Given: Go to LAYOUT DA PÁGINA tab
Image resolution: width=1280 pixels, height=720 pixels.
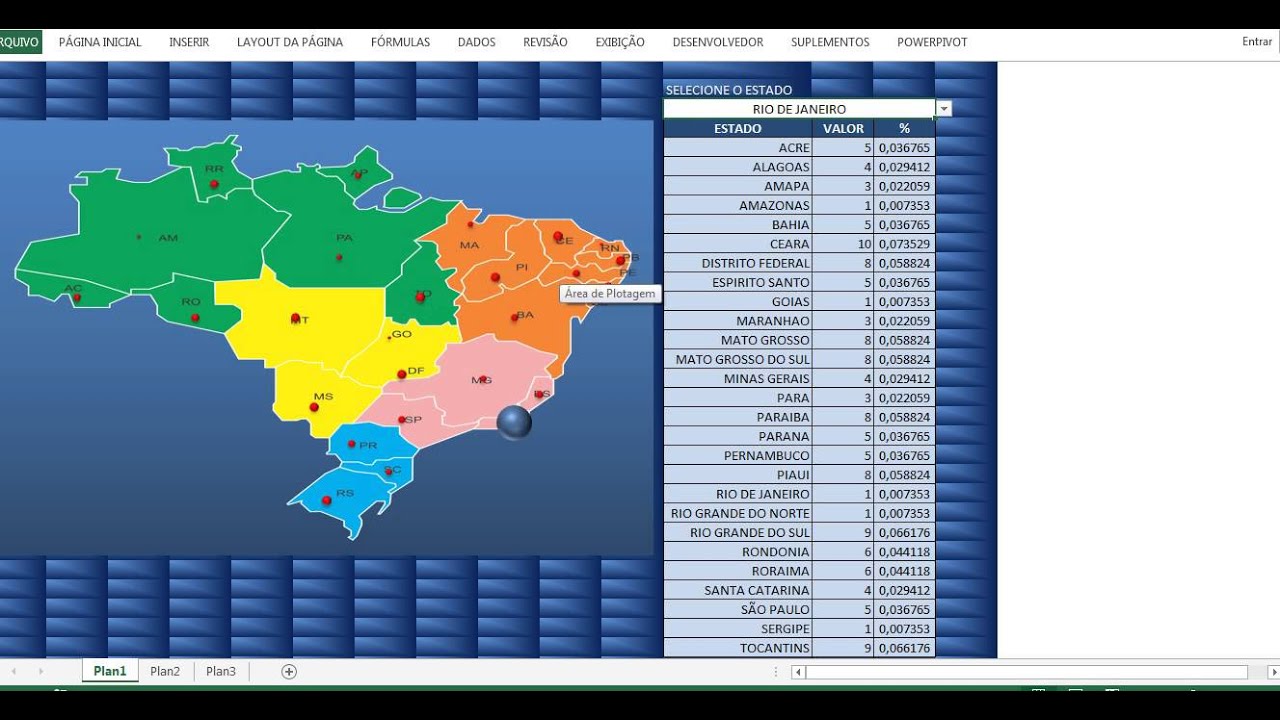Looking at the screenshot, I should click(x=290, y=42).
